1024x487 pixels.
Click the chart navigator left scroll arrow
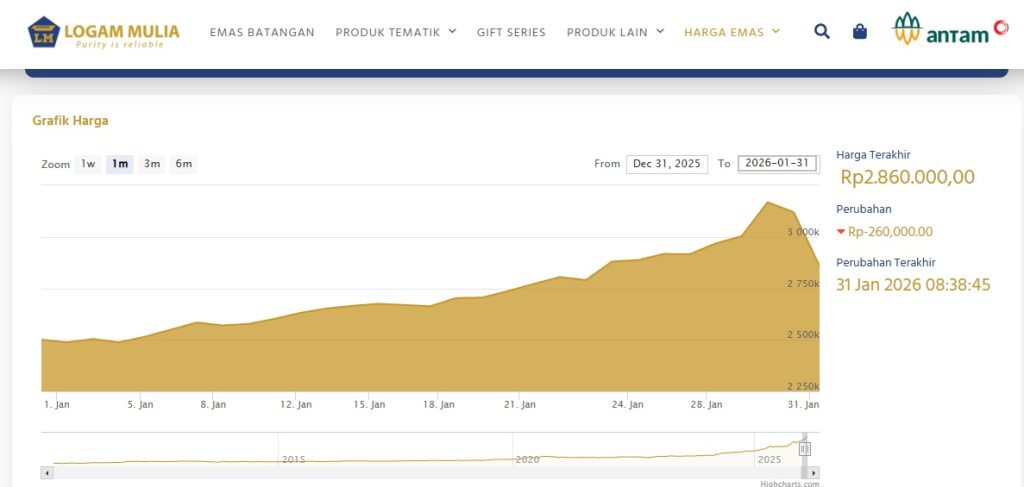click(46, 472)
